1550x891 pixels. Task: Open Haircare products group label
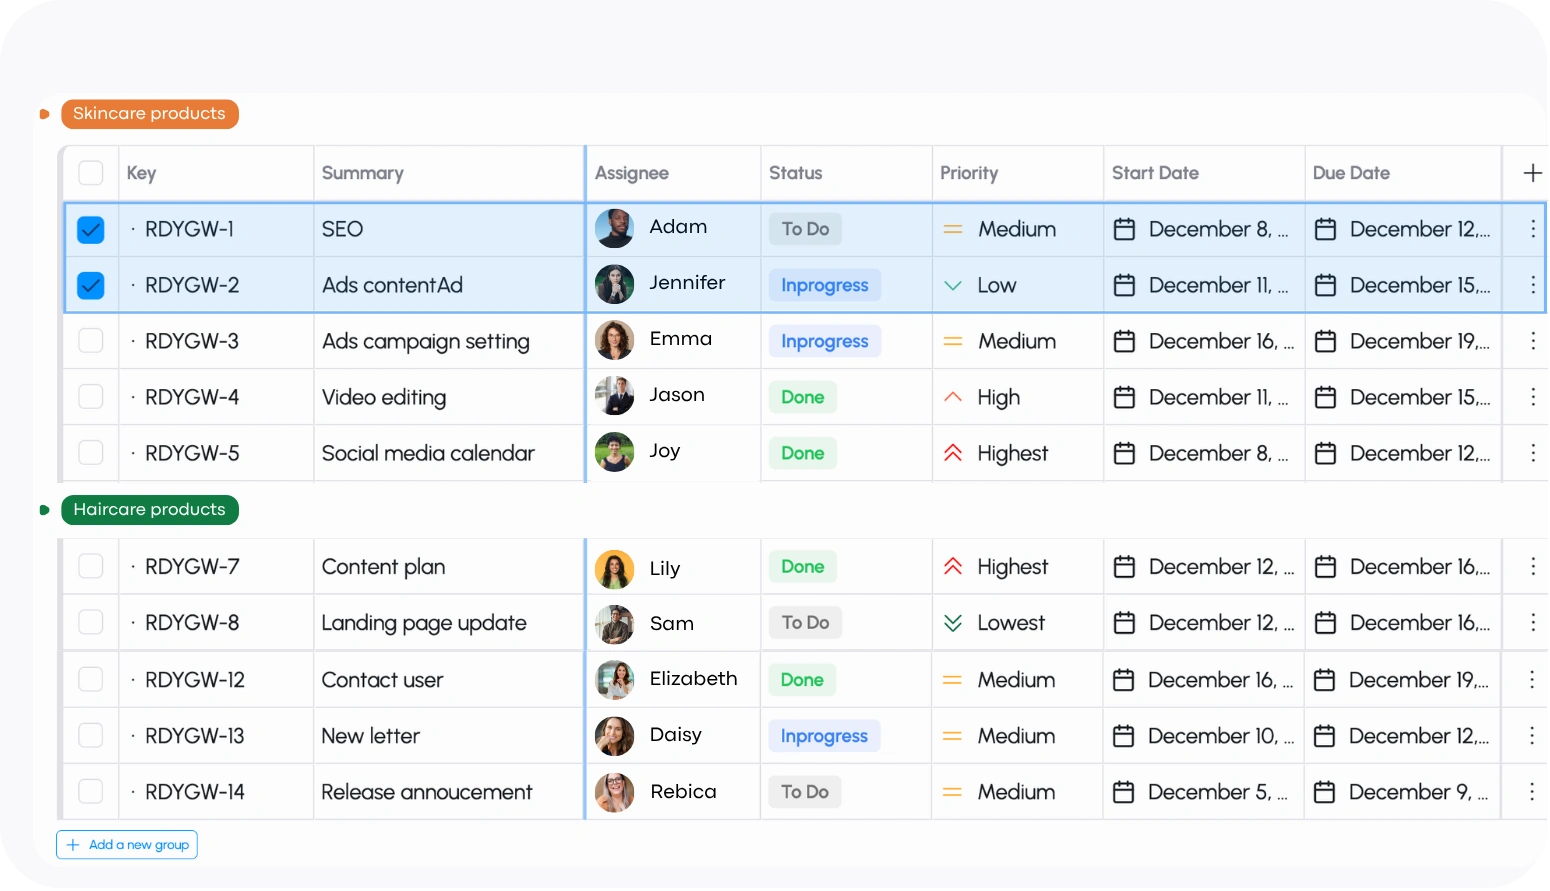(150, 510)
